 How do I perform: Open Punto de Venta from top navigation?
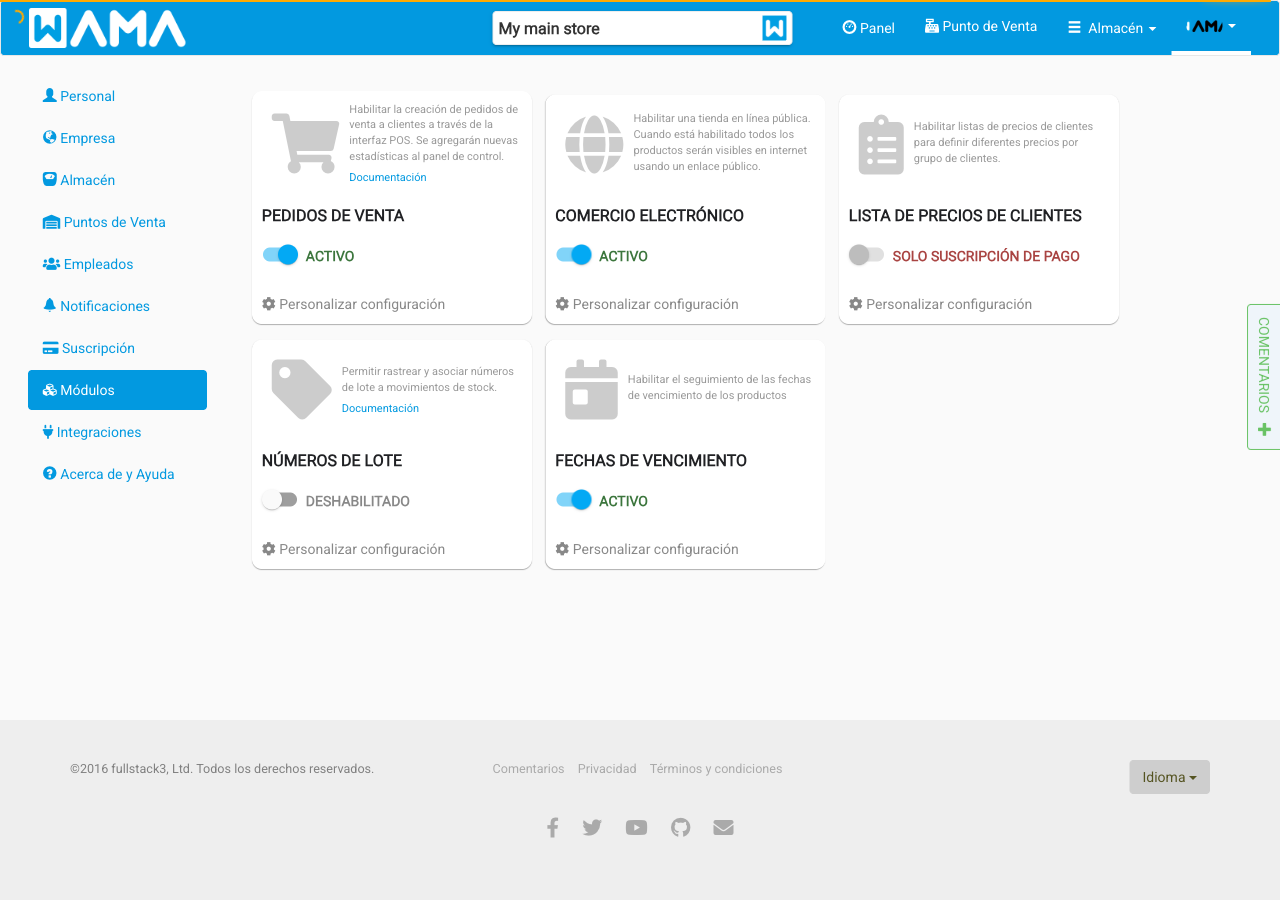tap(981, 27)
